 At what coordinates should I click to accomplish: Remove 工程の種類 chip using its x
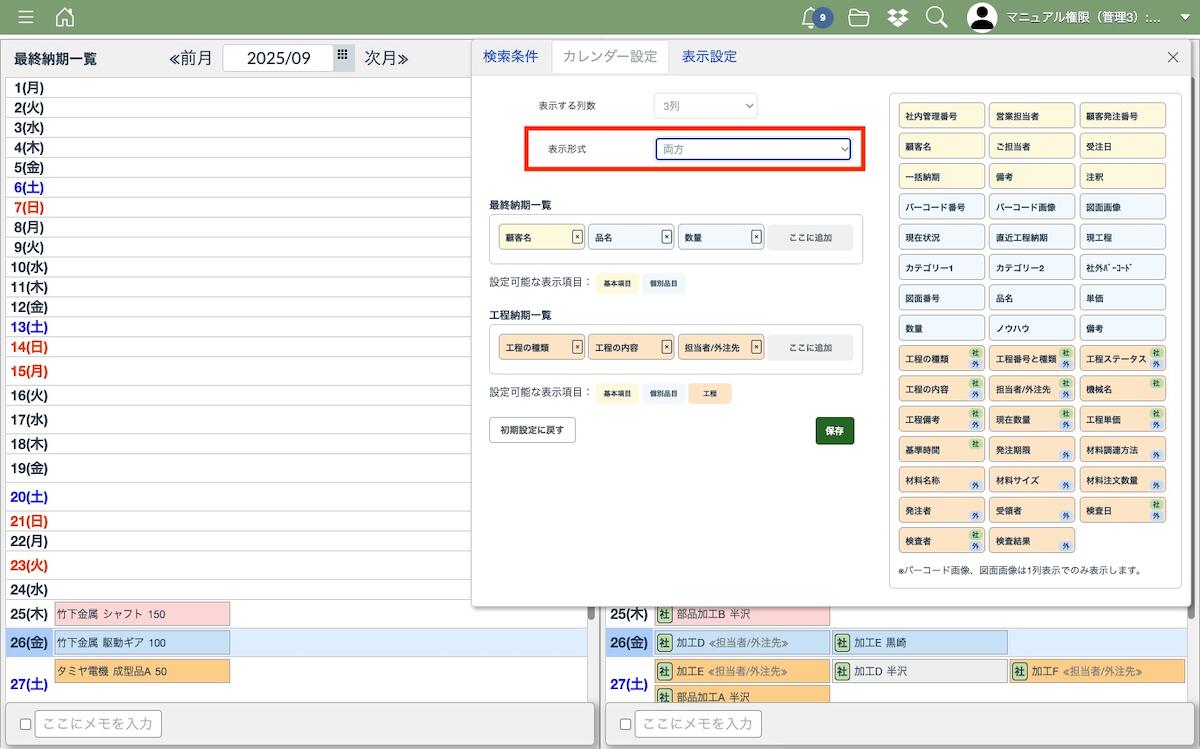(x=577, y=347)
